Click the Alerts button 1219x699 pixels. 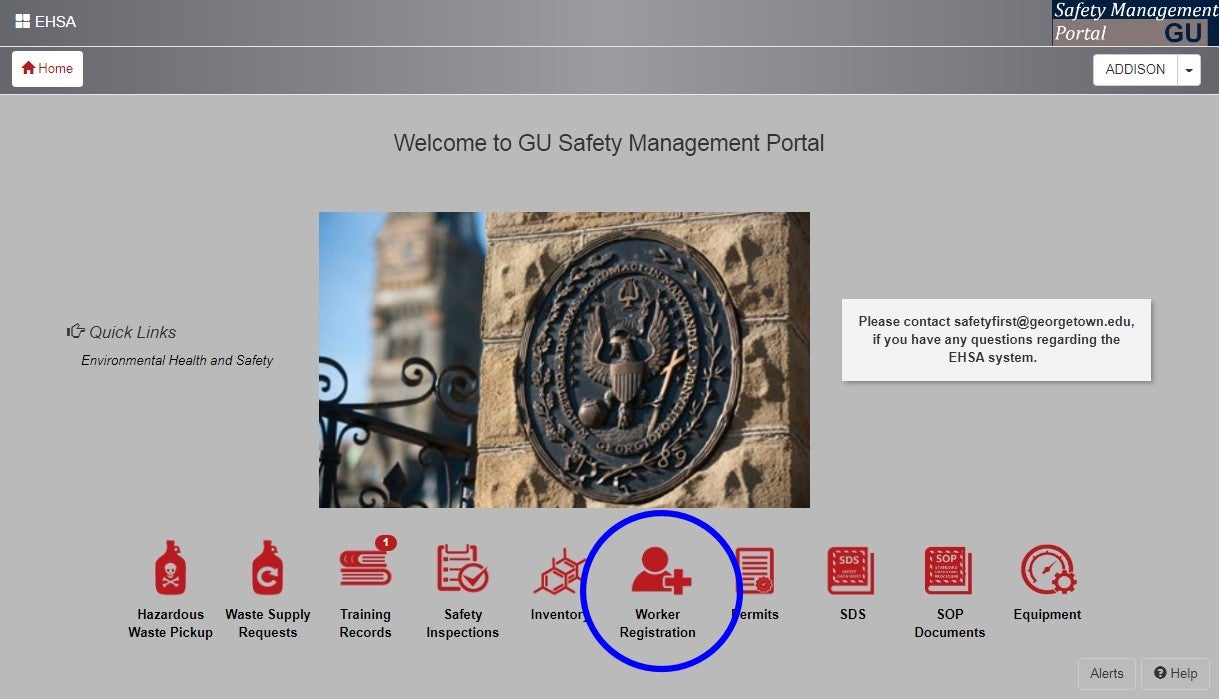1107,673
